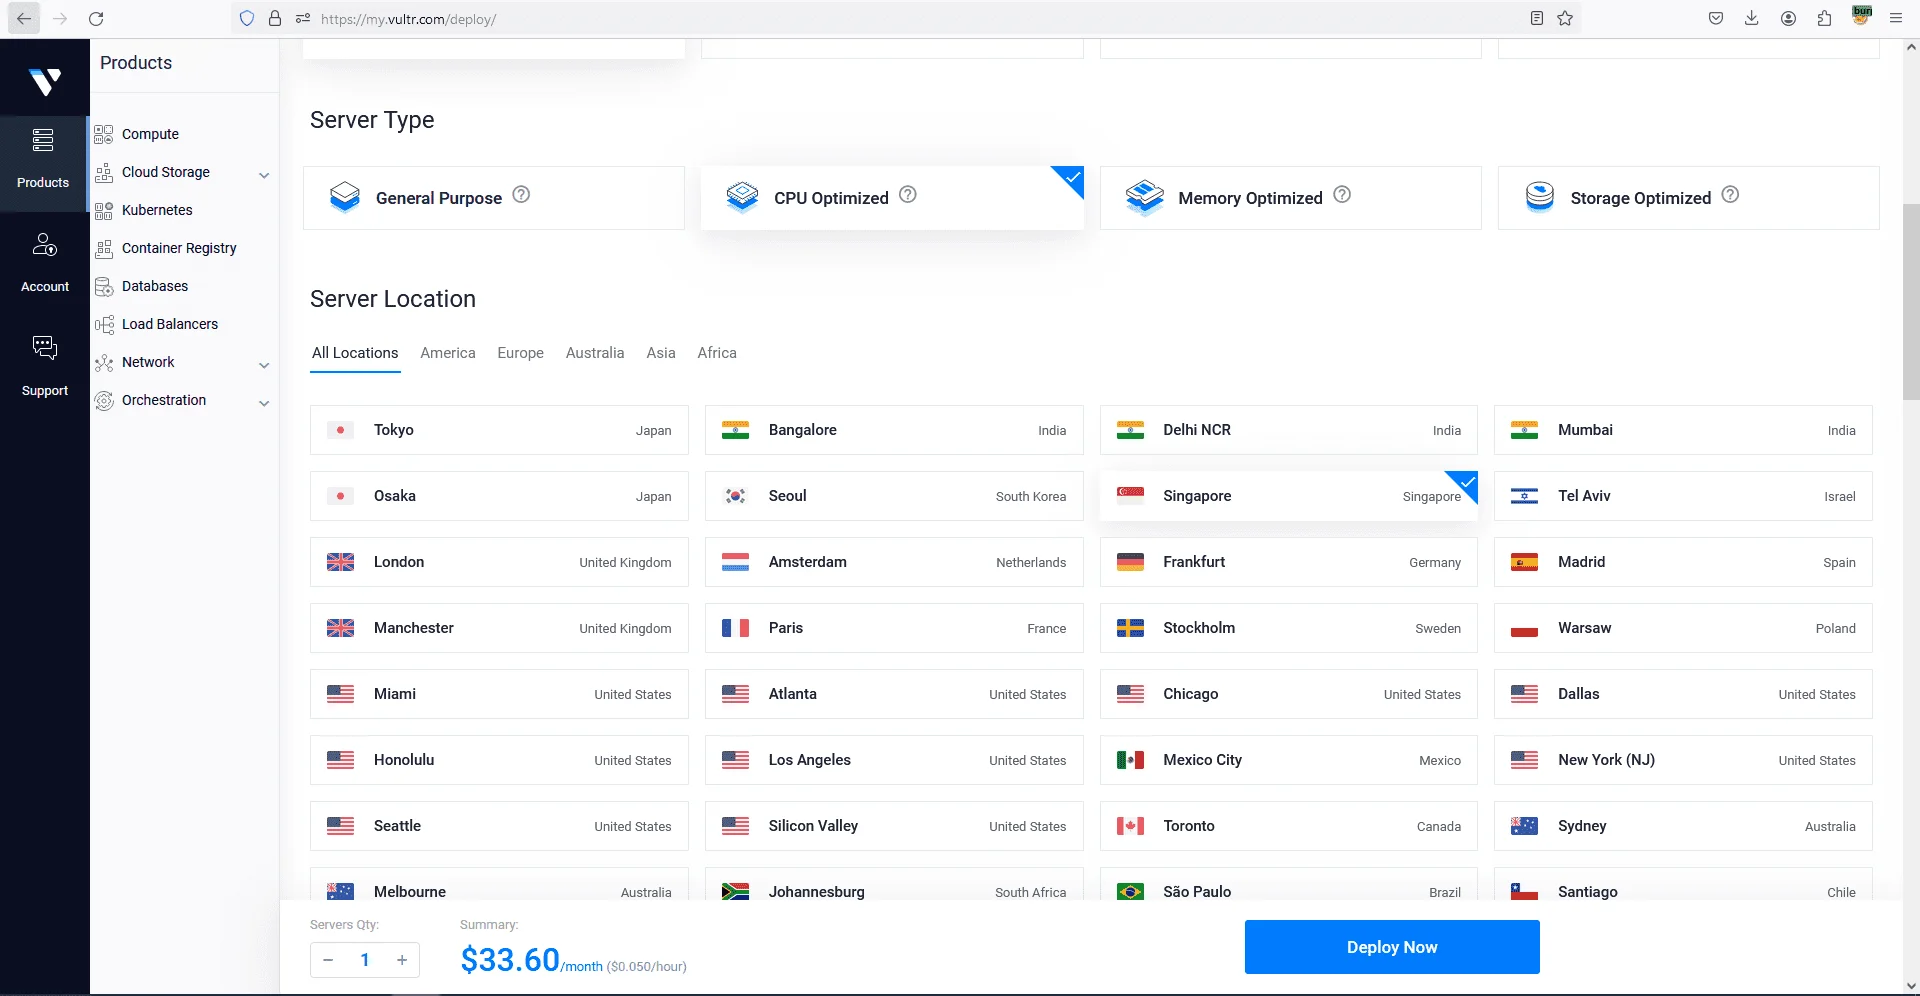
Task: Select General Purpose server type
Action: tap(494, 198)
